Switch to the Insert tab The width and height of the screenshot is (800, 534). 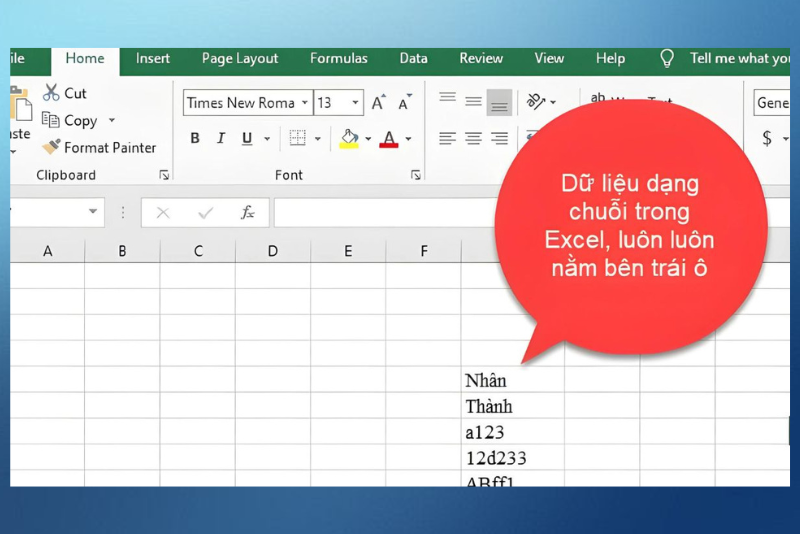tap(153, 59)
